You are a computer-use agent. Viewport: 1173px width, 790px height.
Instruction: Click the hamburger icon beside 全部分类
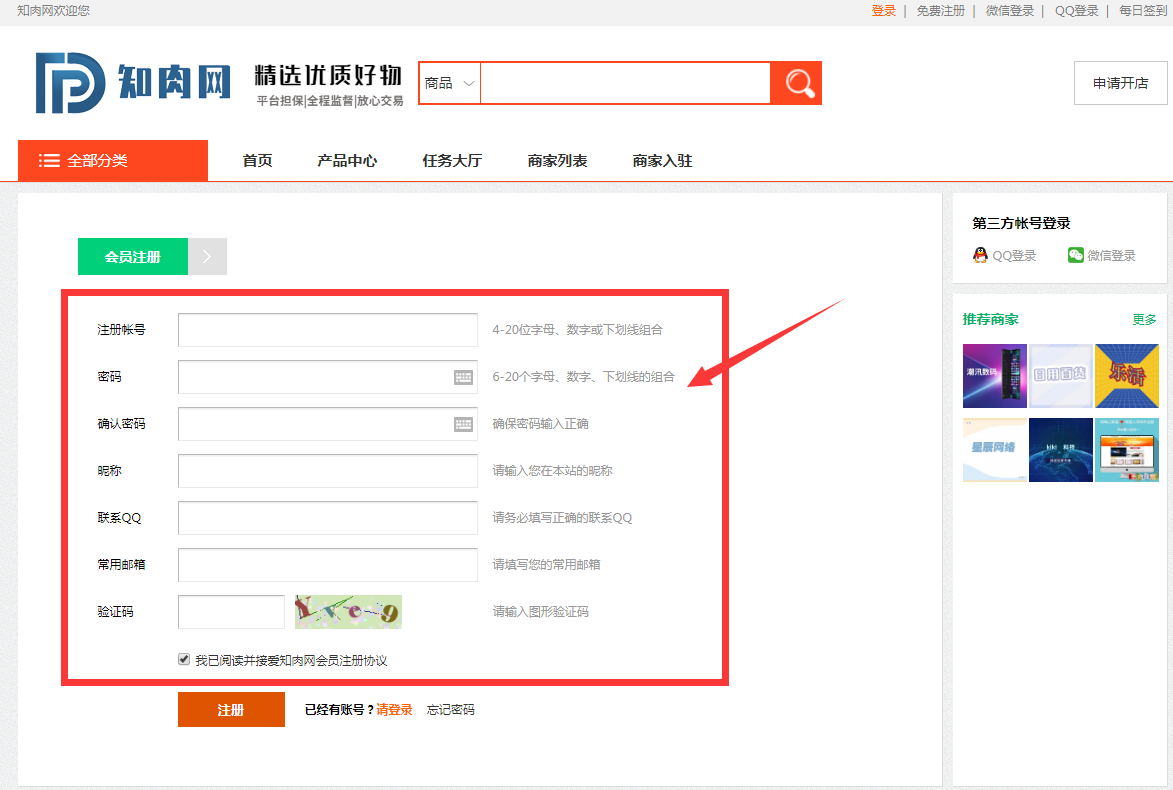[x=49, y=161]
